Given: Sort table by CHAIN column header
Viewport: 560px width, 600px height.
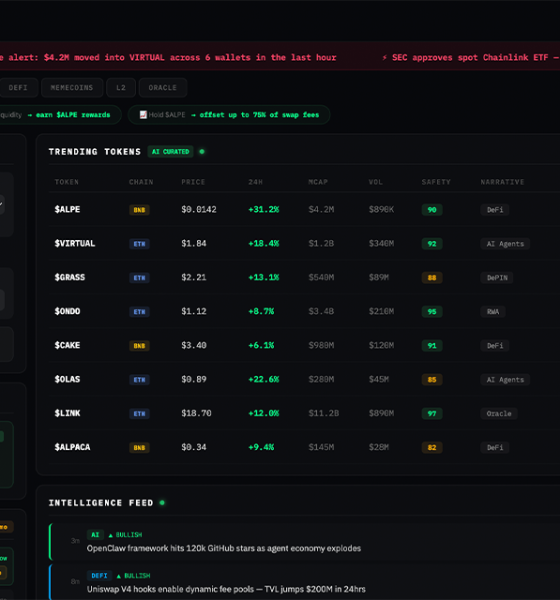Looking at the screenshot, I should 141,182.
